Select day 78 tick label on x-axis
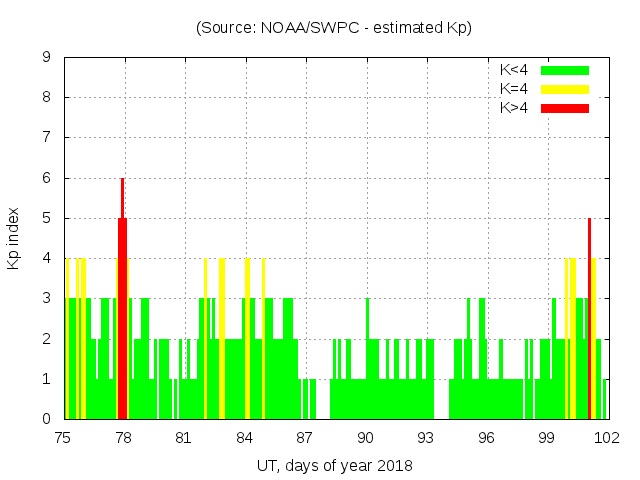The width and height of the screenshot is (640, 480). point(123,438)
